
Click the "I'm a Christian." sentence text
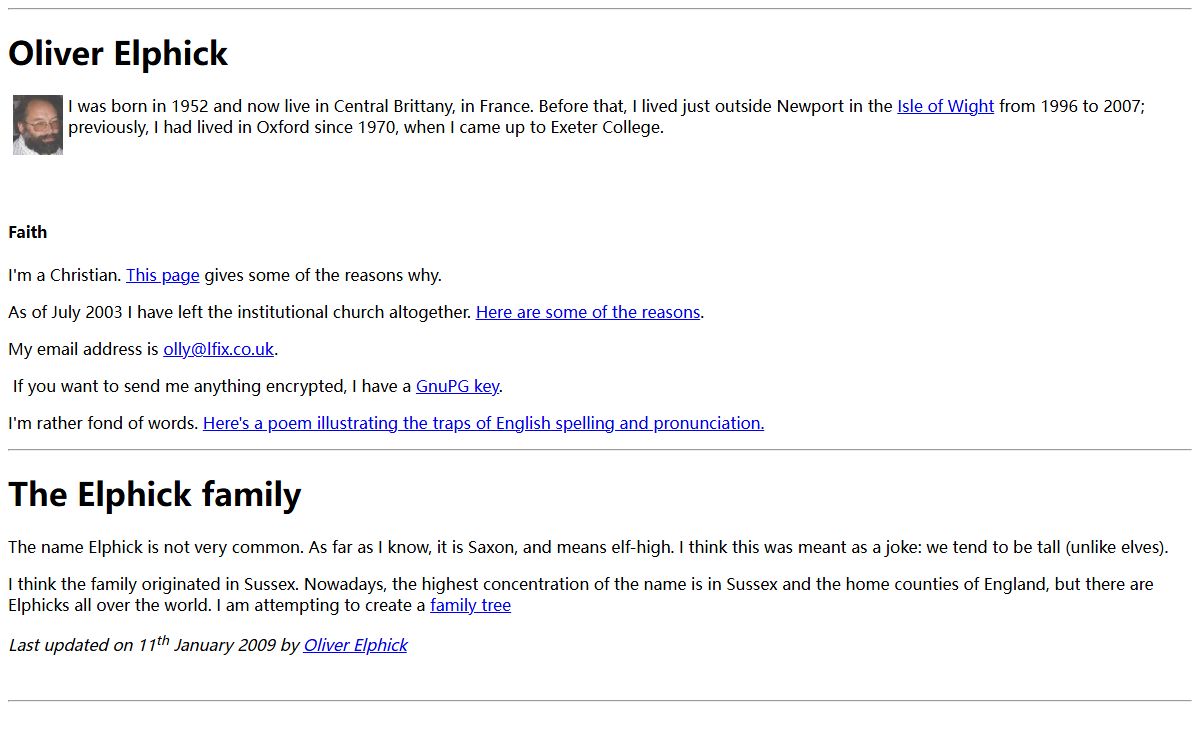tap(65, 275)
